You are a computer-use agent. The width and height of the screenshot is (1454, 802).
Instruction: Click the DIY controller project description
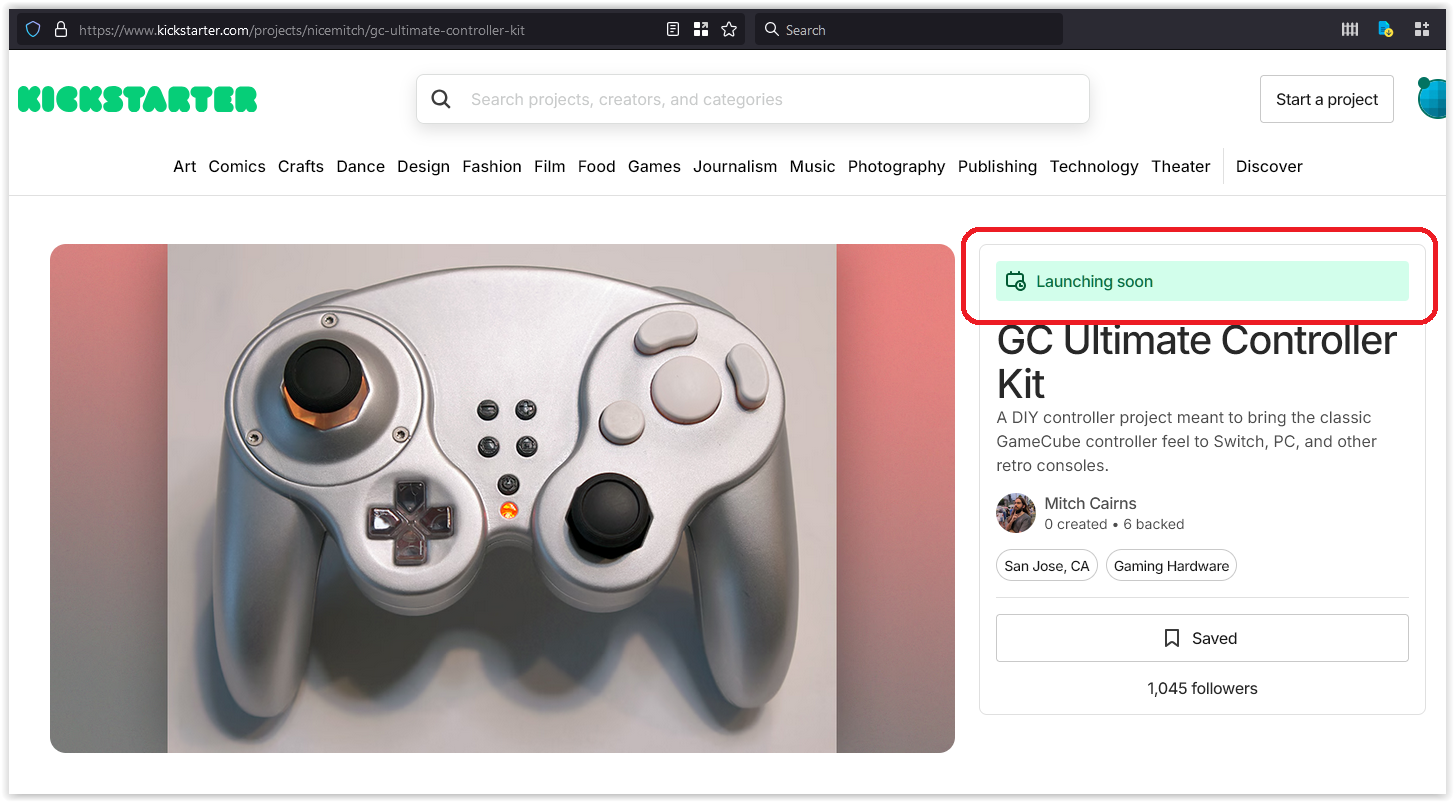[1187, 441]
